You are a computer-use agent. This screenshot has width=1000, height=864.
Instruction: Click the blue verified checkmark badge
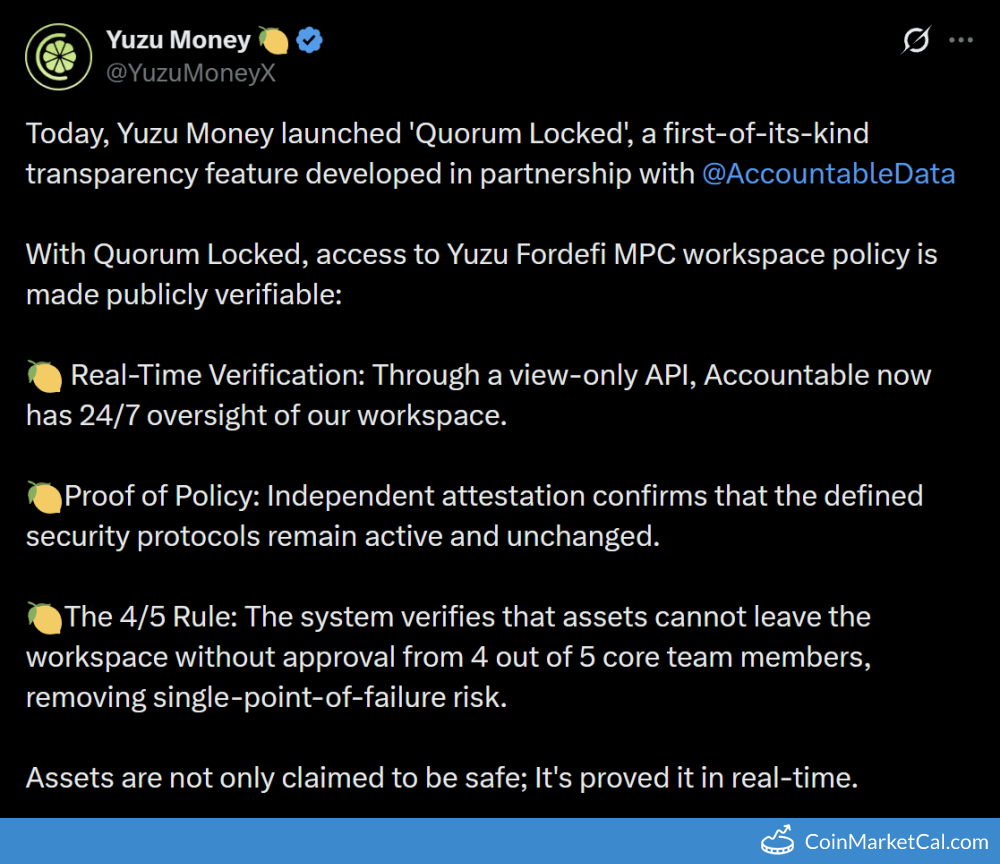310,41
